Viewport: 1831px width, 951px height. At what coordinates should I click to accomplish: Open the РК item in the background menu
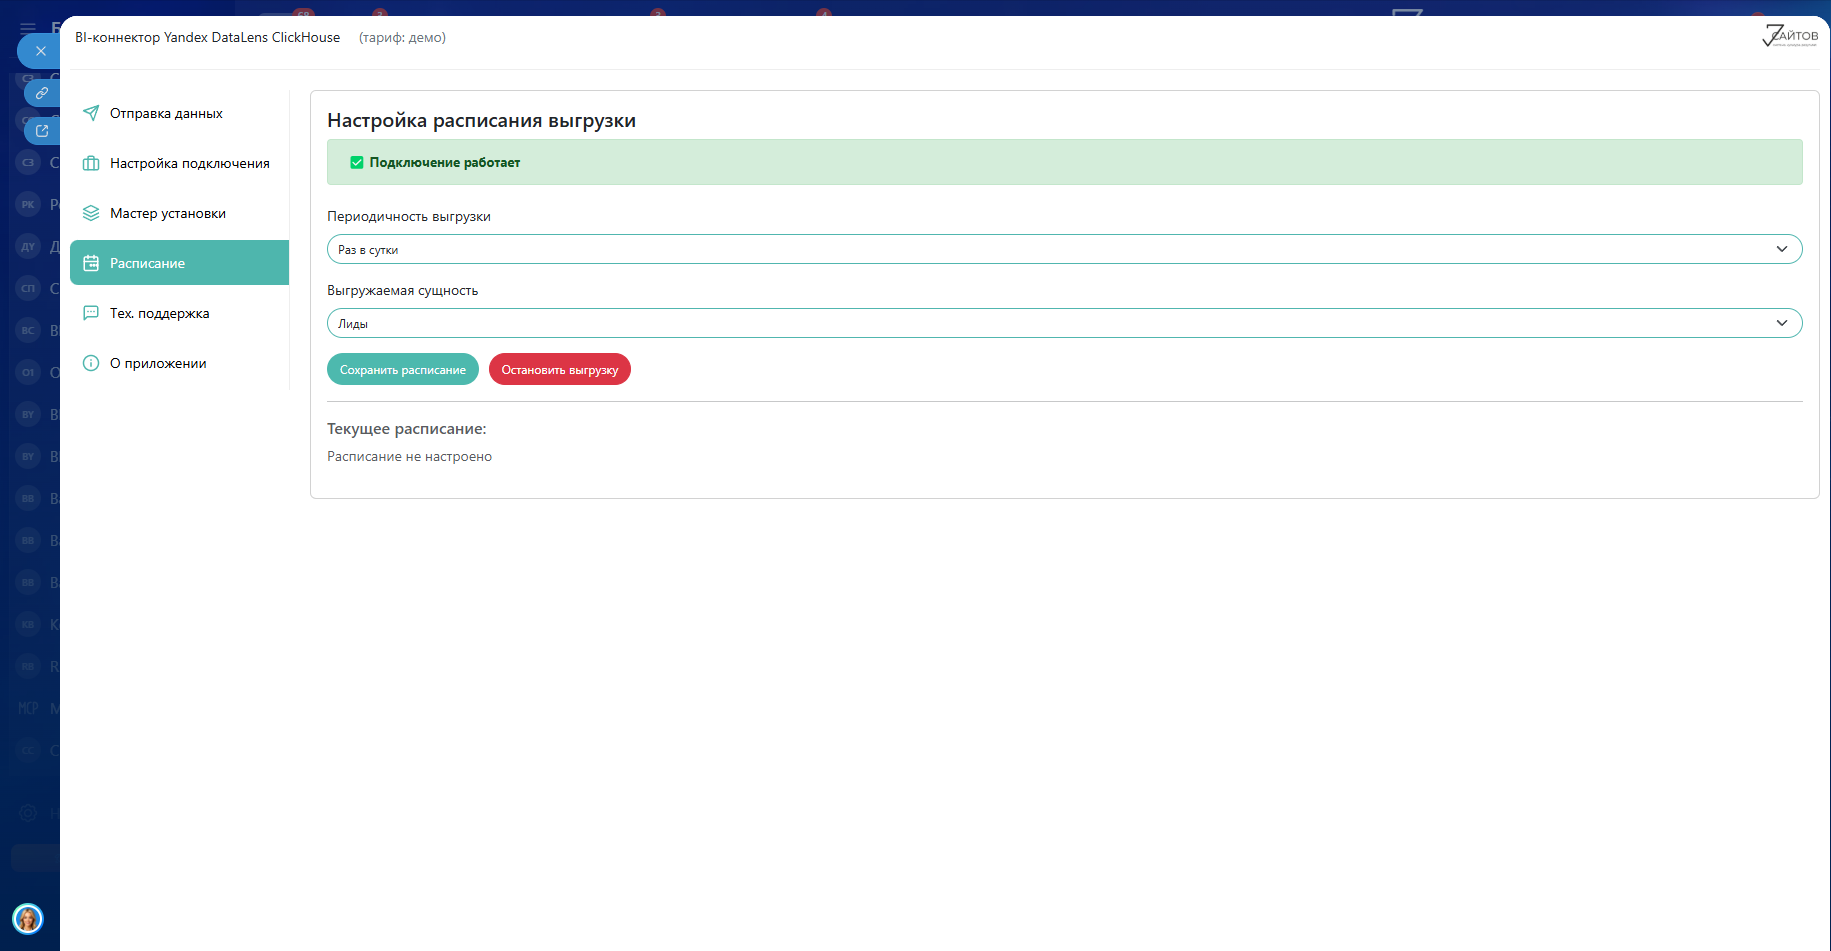[x=28, y=205]
